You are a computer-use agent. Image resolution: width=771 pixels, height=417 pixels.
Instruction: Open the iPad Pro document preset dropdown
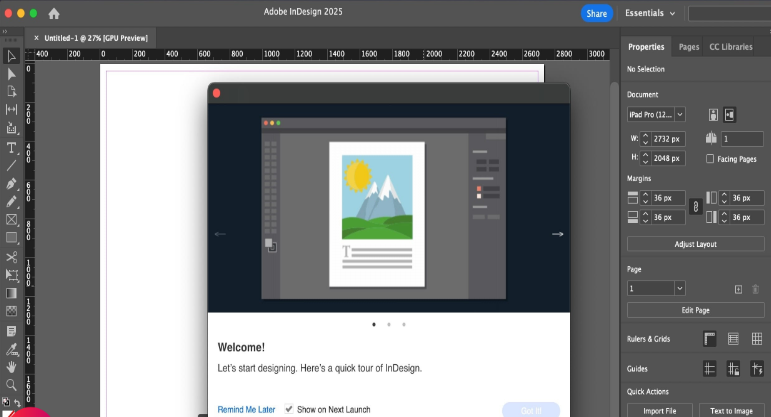click(656, 115)
